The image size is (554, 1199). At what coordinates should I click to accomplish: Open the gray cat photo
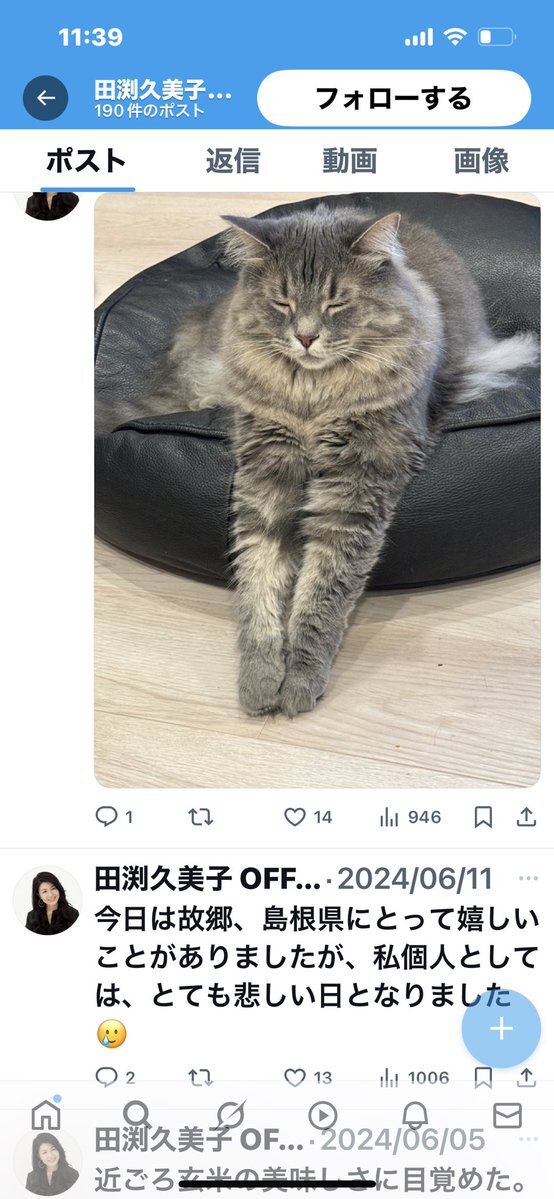point(318,489)
